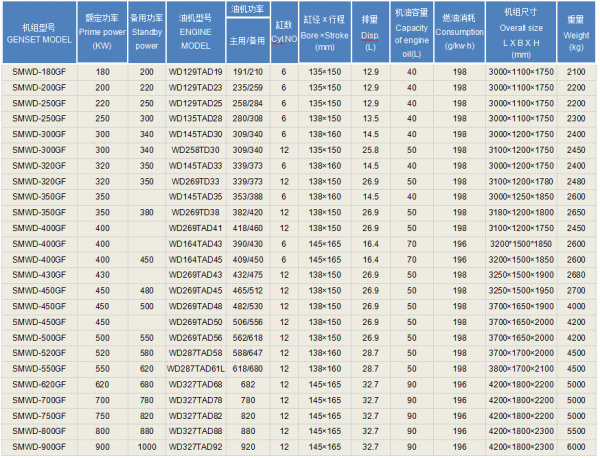Click overall size 3200*1500*1850

[521, 244]
